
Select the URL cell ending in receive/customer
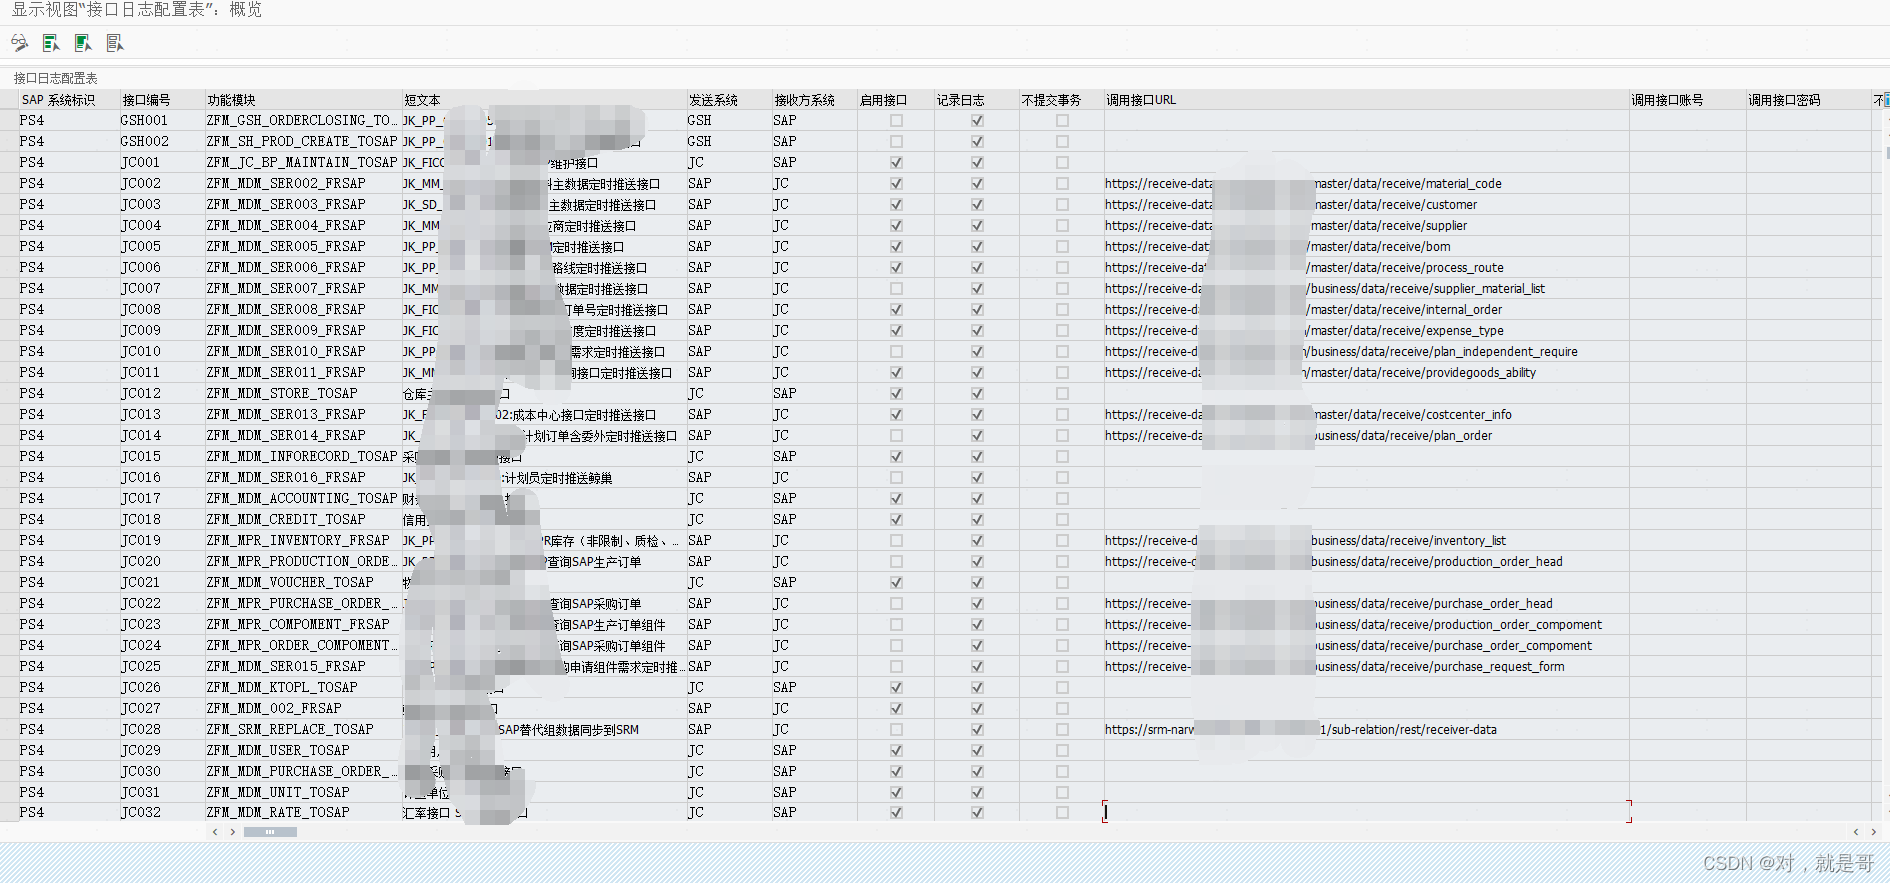coord(1366,204)
